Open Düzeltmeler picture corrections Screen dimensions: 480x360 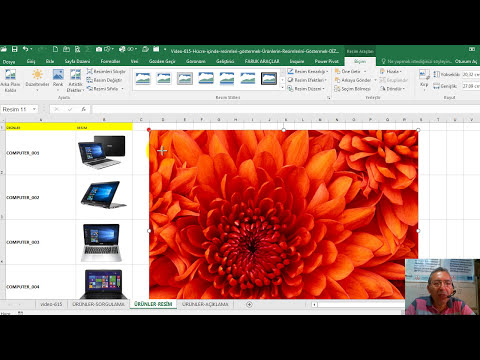tap(37, 79)
